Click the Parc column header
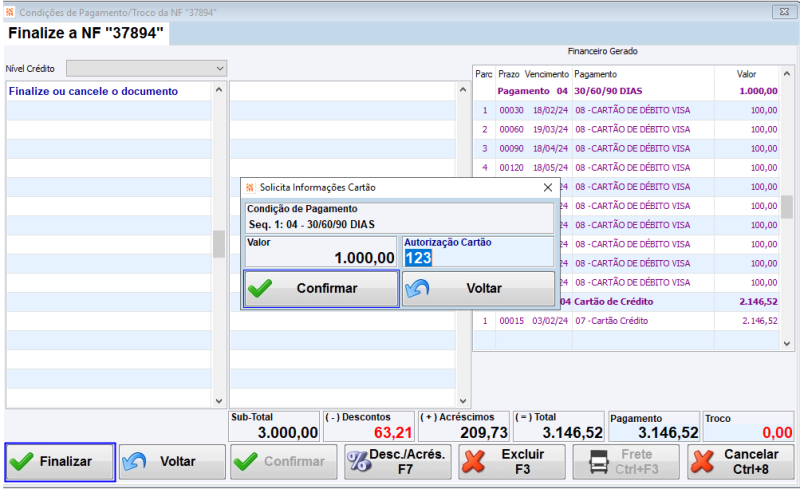The height and width of the screenshot is (489, 800). click(484, 74)
